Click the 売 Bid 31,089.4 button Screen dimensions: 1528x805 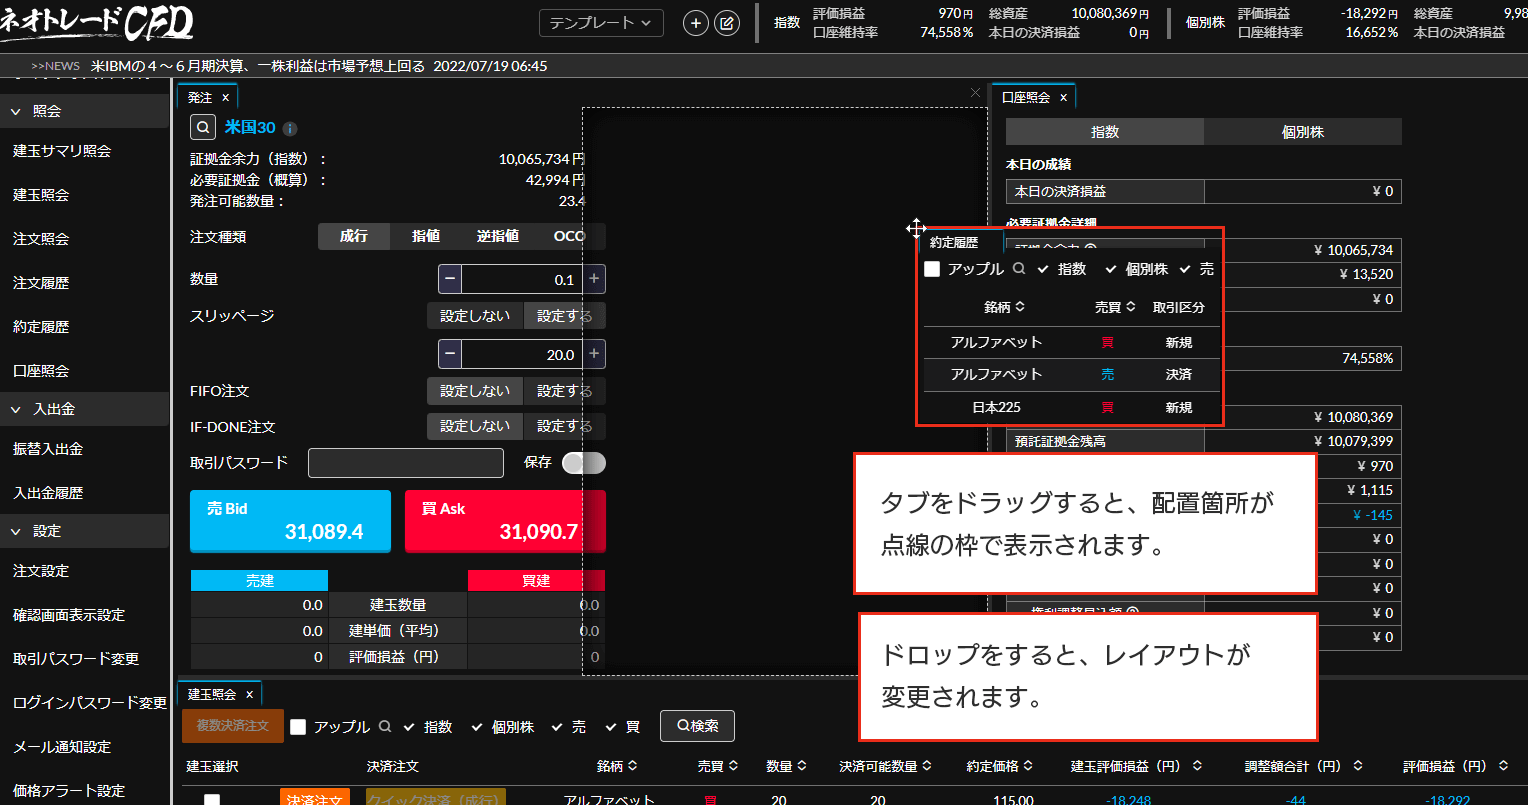pyautogui.click(x=290, y=521)
